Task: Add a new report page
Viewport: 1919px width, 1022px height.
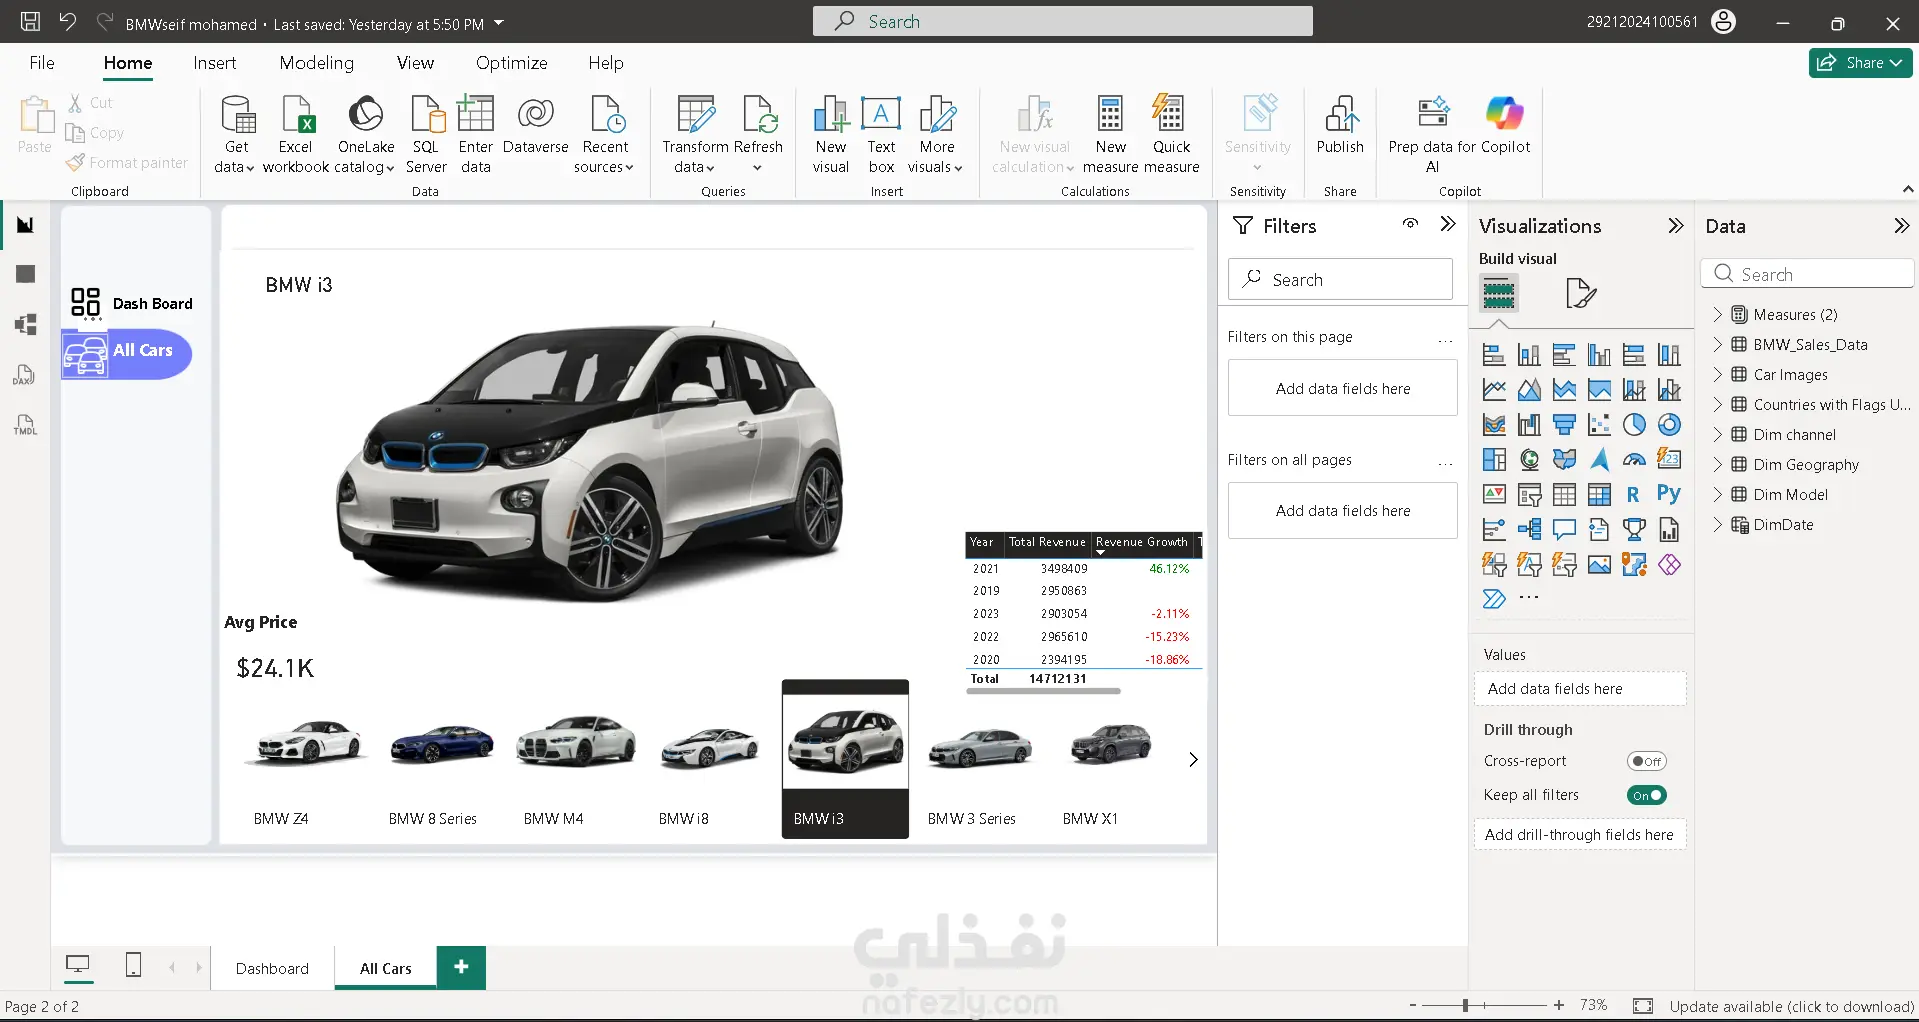Action: pos(461,967)
